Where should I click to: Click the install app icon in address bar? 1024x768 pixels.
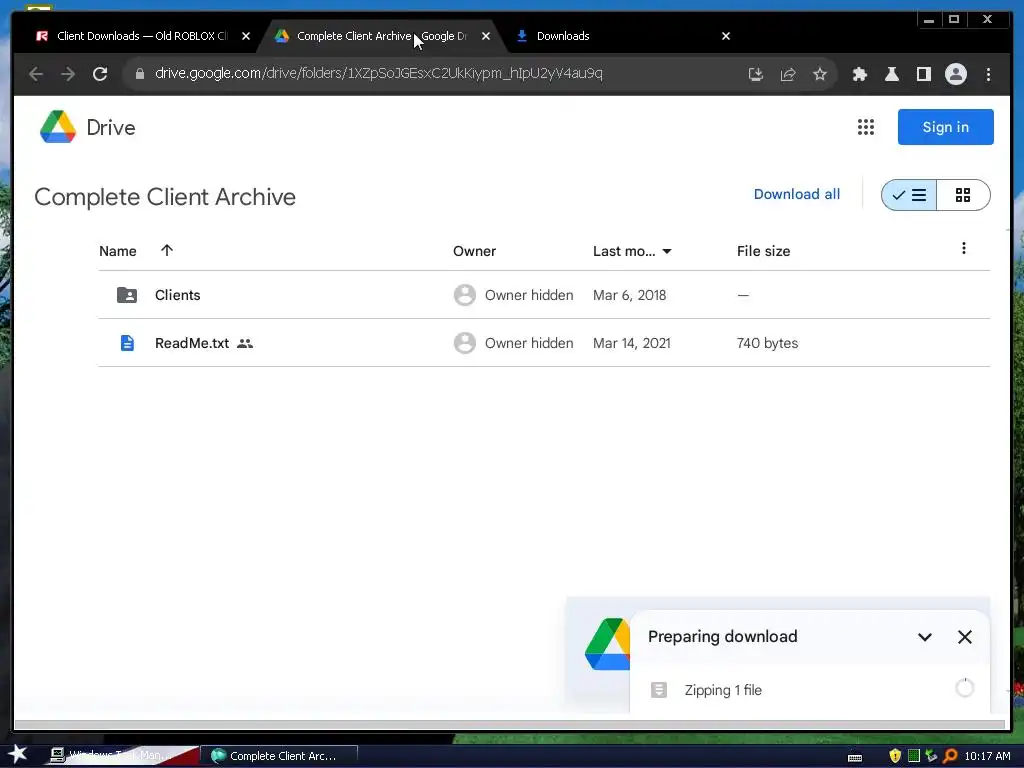coord(756,74)
